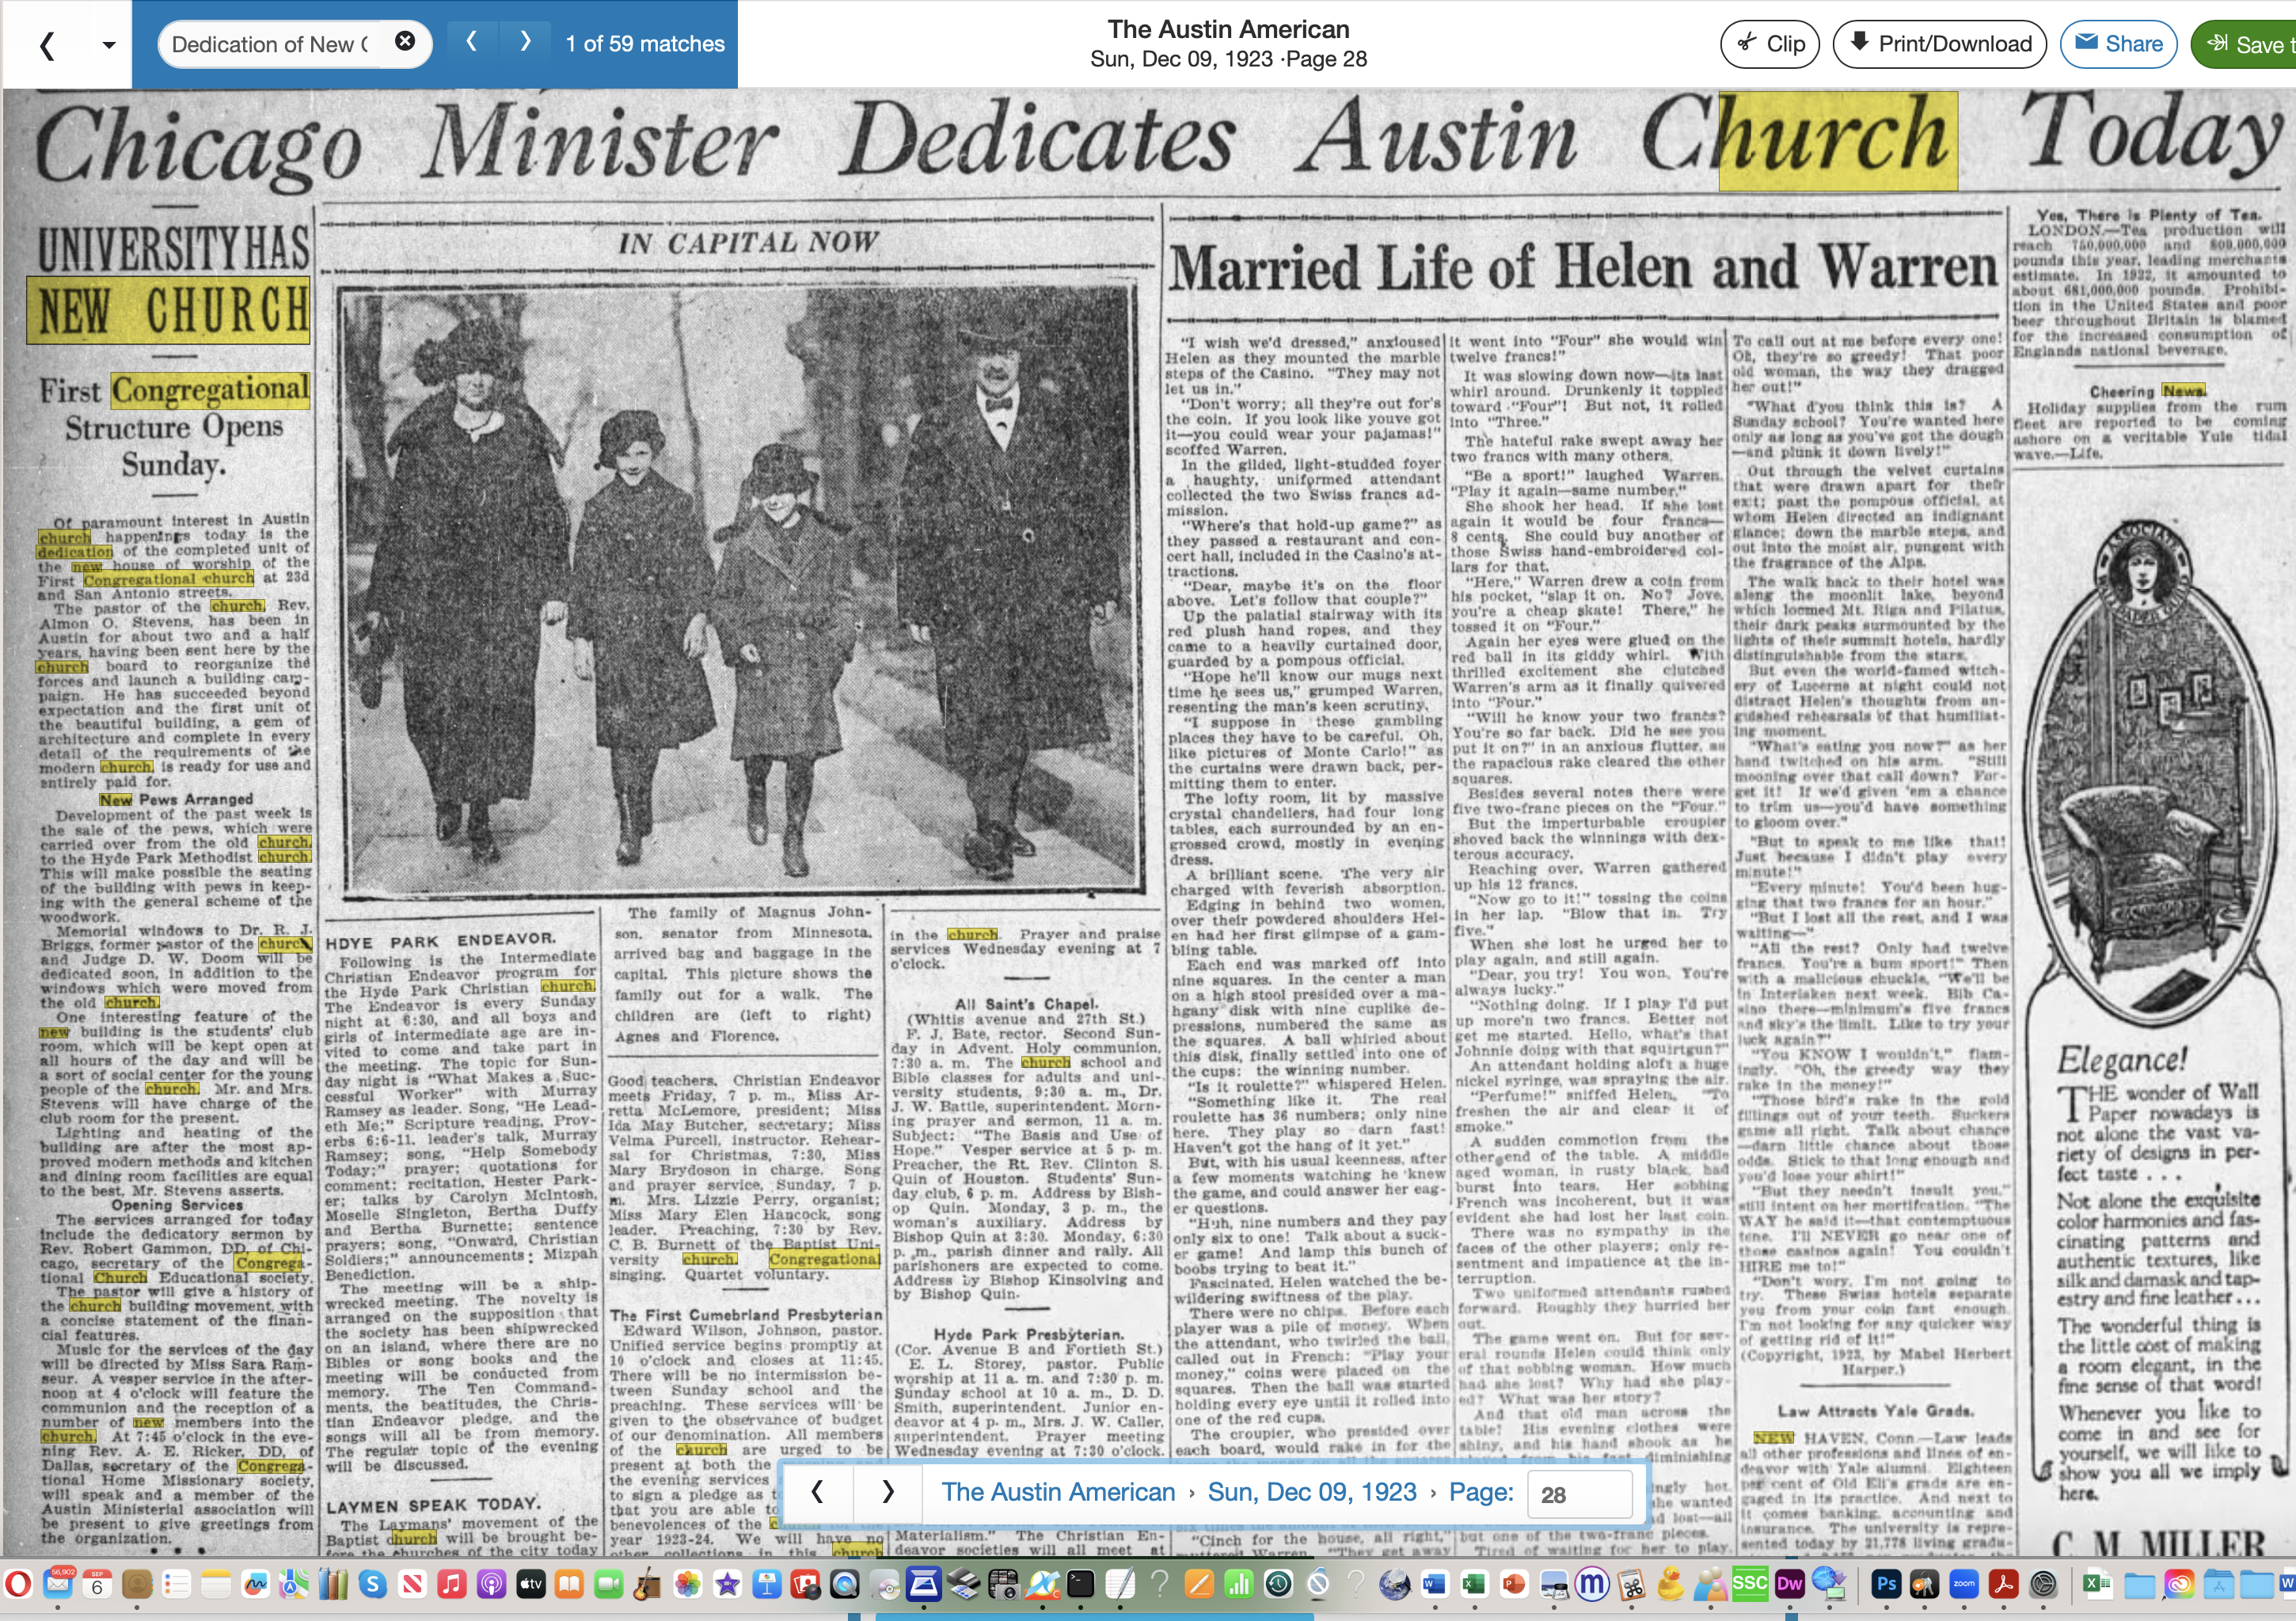The height and width of the screenshot is (1621, 2296).
Task: Click Sun, Dec 09, 1923 date link
Action: pos(1311,1492)
